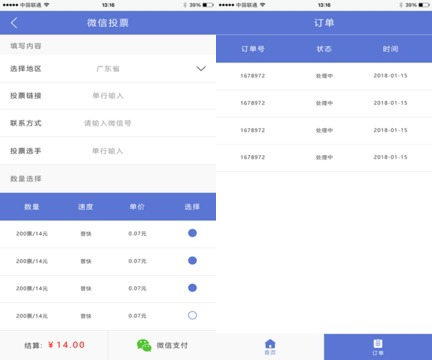Go back using the arrow beside 微信投票
Image resolution: width=432 pixels, height=360 pixels.
[x=14, y=23]
